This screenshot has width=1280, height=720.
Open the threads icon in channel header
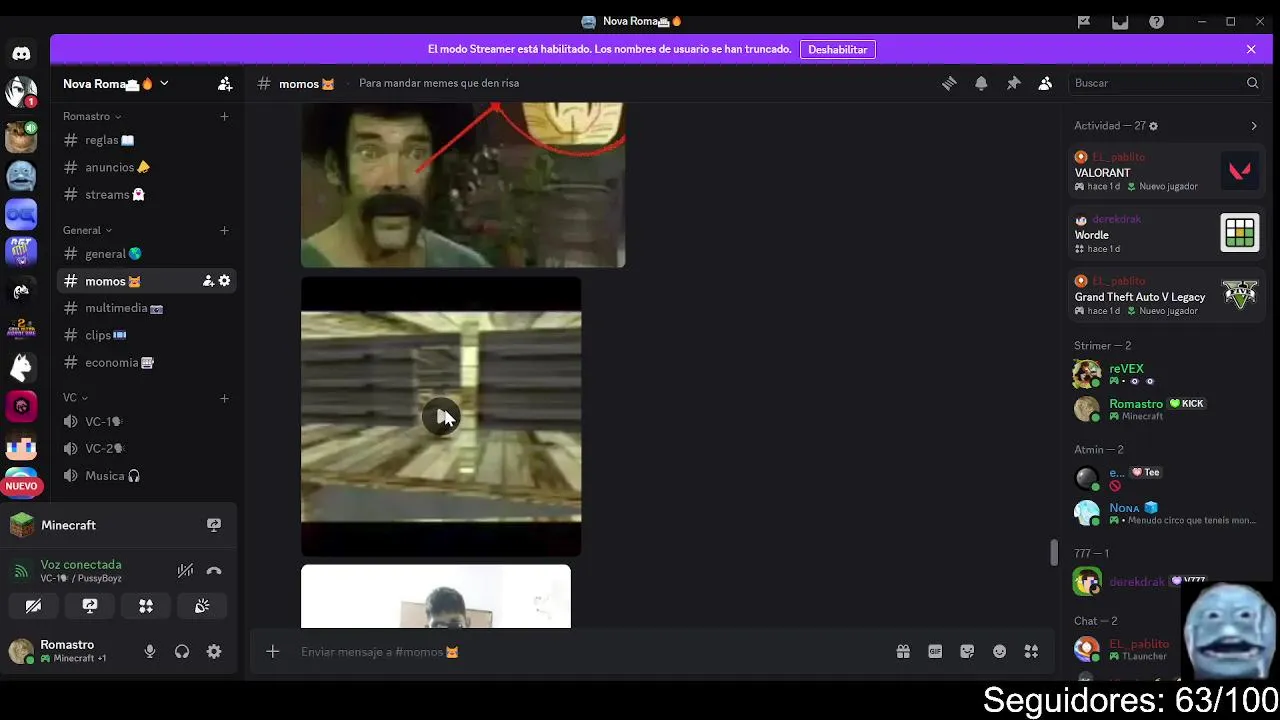[x=949, y=84]
